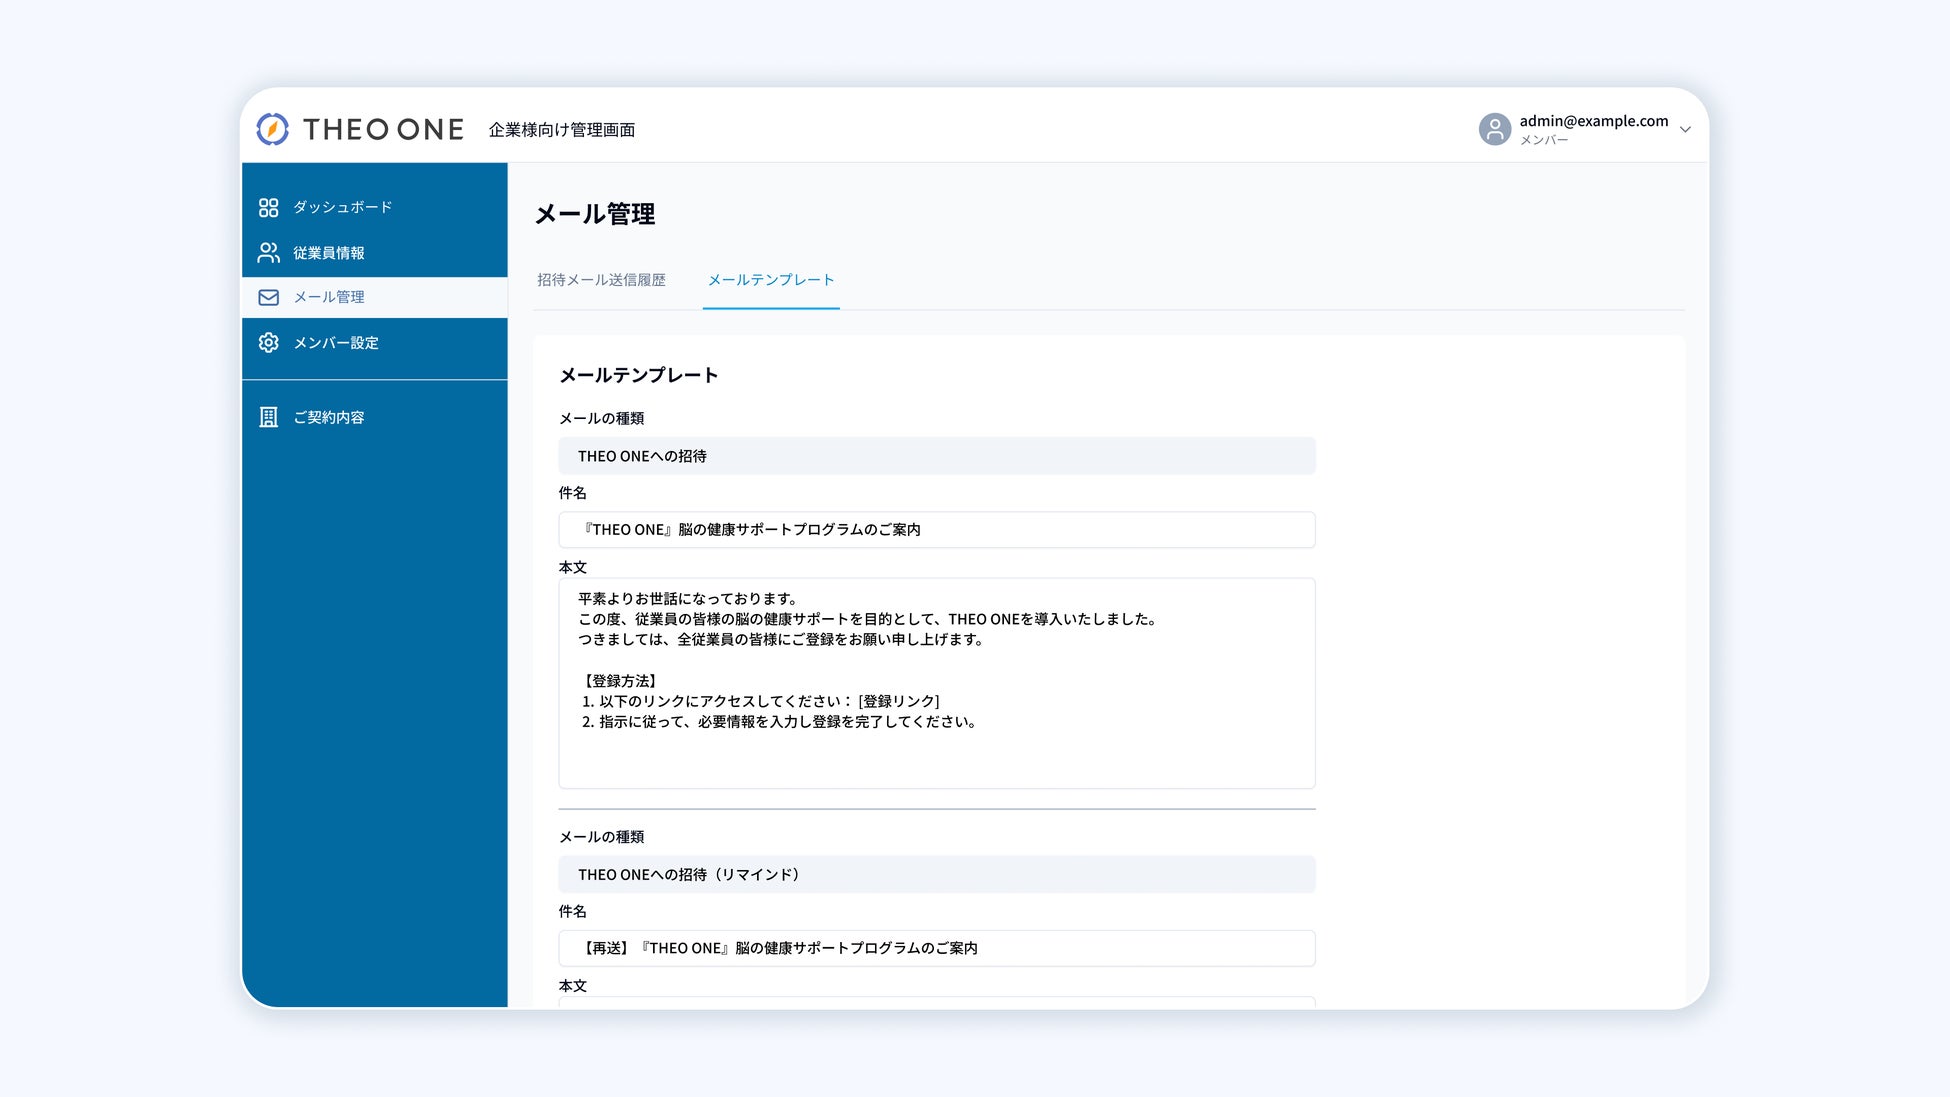Click the first 件名 subject input field
This screenshot has height=1097, width=1950.
point(937,530)
